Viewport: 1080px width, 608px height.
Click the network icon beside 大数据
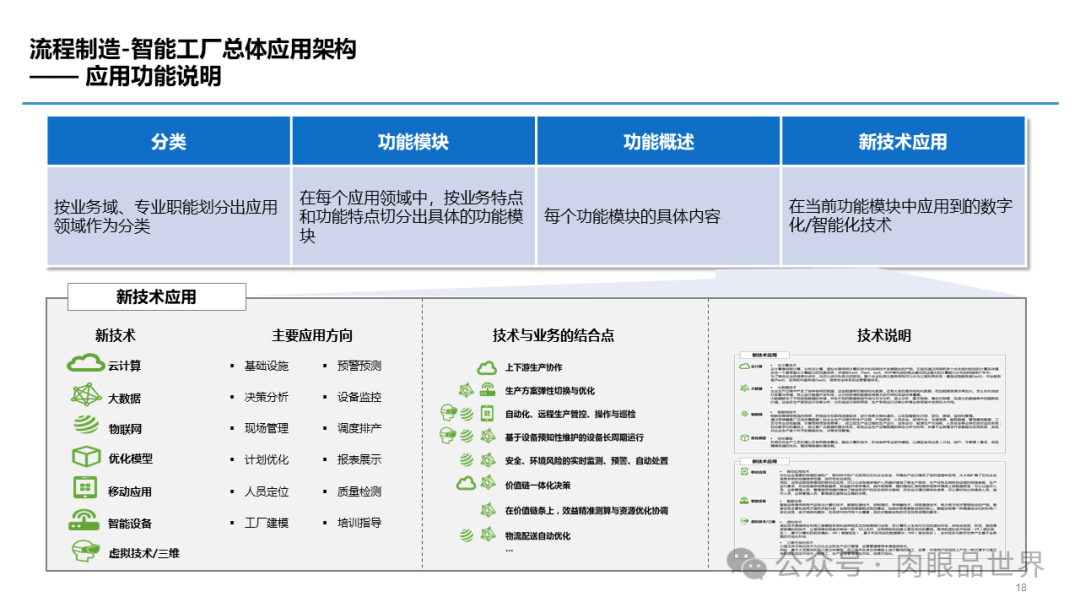point(86,395)
